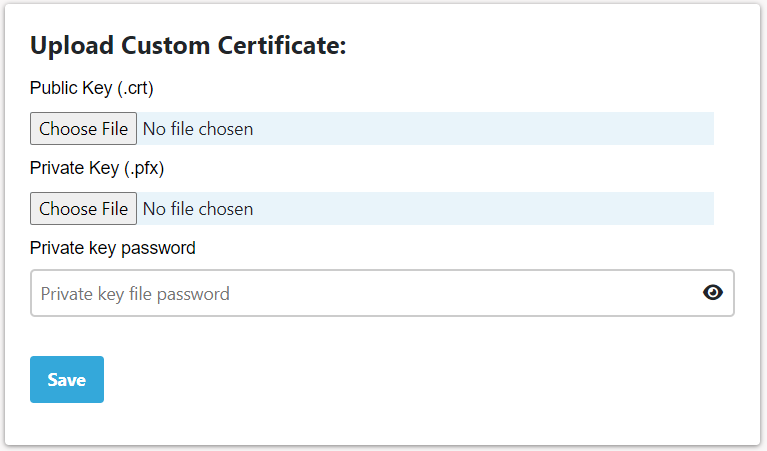
Task: Click the "Upload Custom Certificate:" heading
Action: 188,45
